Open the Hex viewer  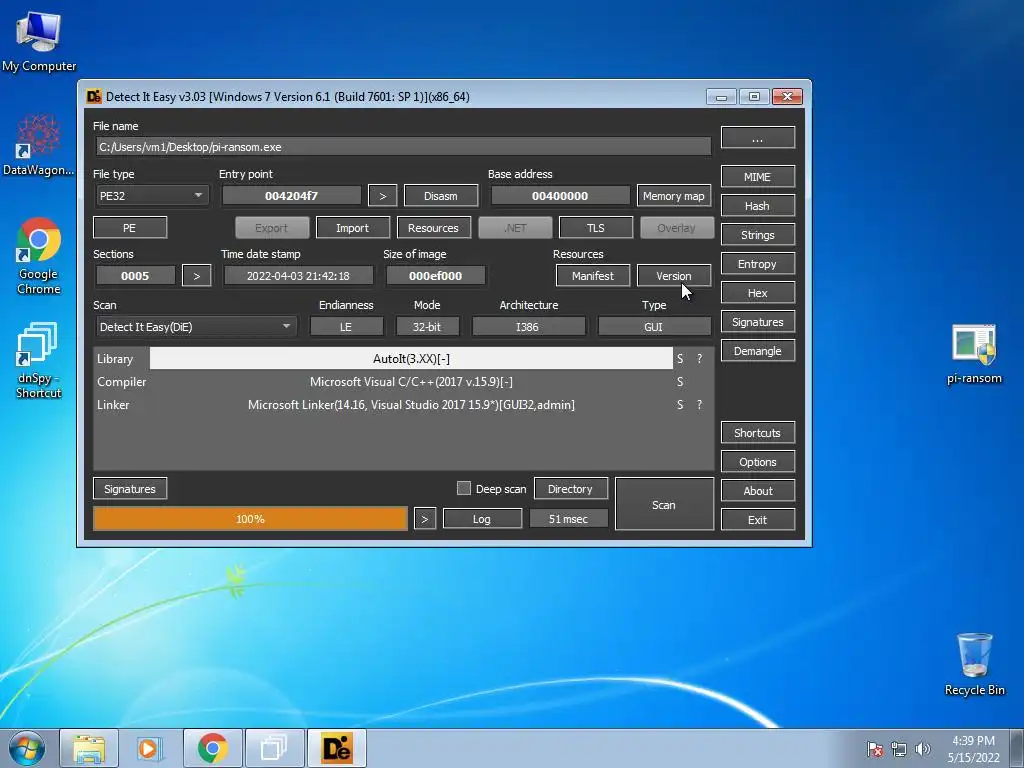pyautogui.click(x=758, y=293)
